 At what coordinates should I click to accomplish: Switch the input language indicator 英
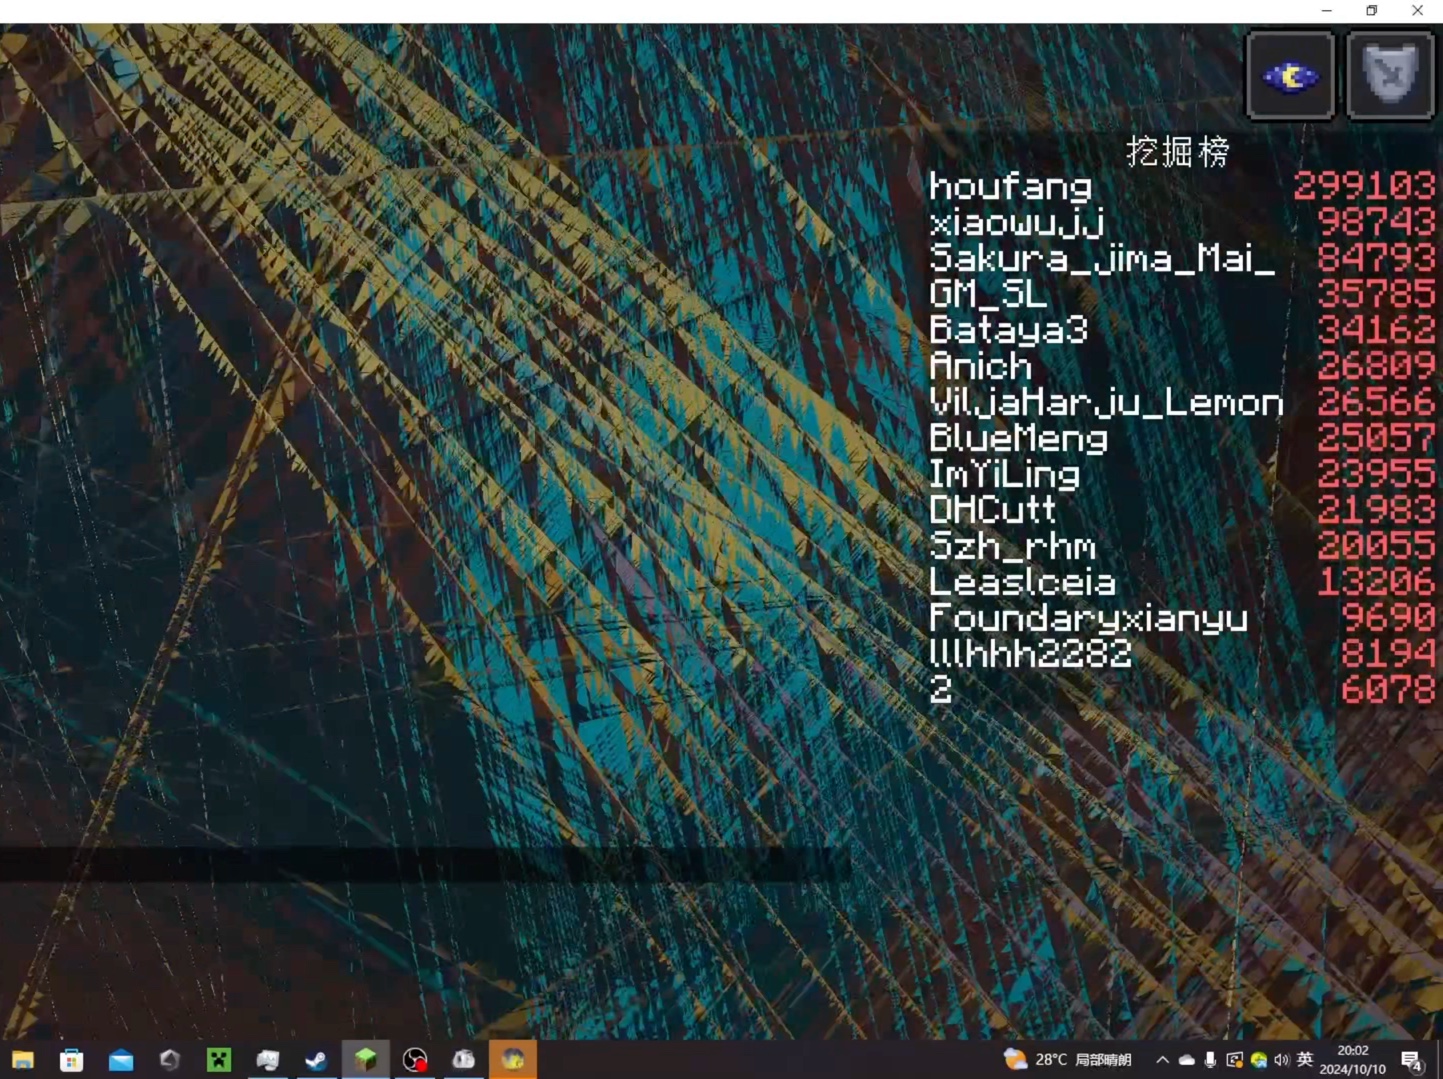(x=1304, y=1059)
